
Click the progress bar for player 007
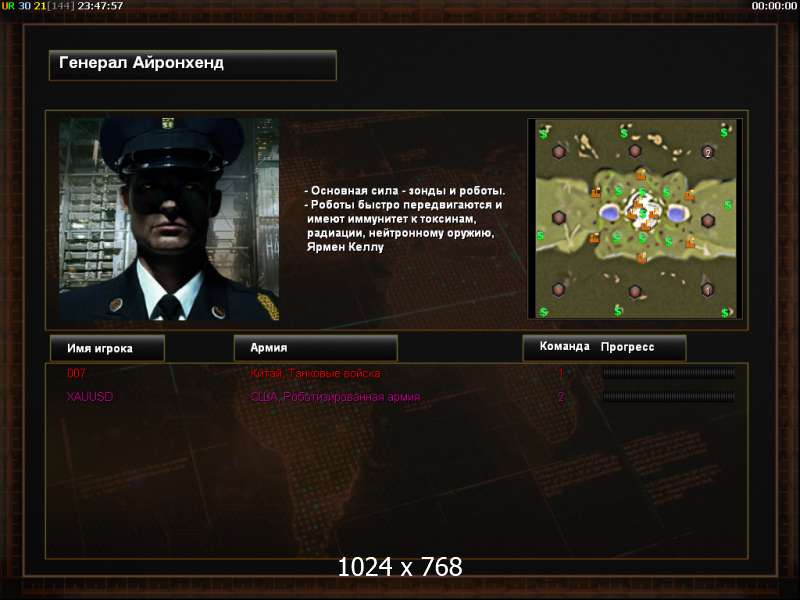point(669,373)
